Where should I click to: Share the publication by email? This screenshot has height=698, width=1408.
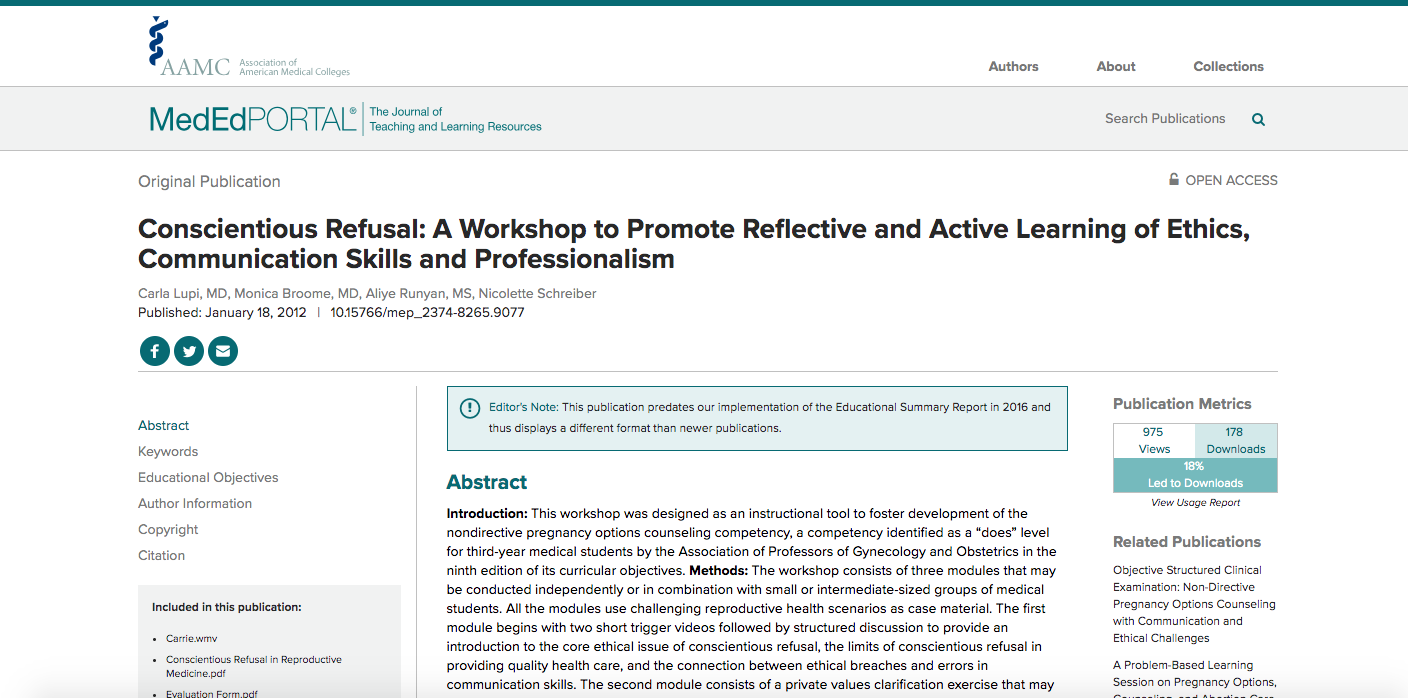point(223,351)
